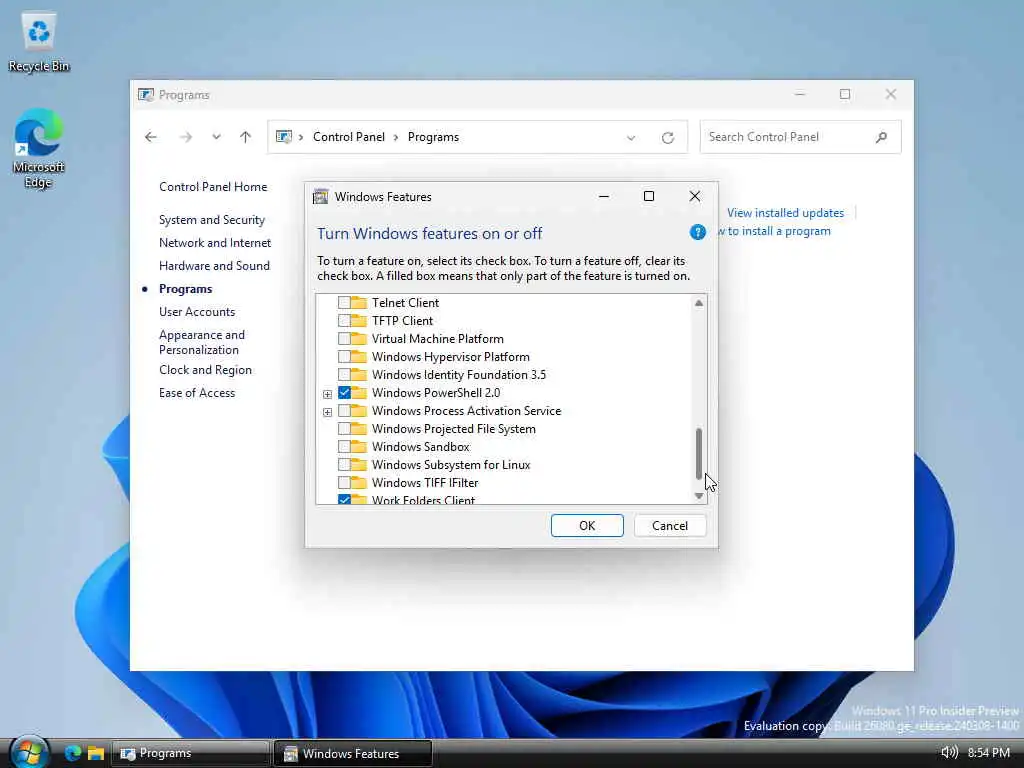The width and height of the screenshot is (1024, 768).
Task: Open User Accounts category
Action: pos(197,312)
